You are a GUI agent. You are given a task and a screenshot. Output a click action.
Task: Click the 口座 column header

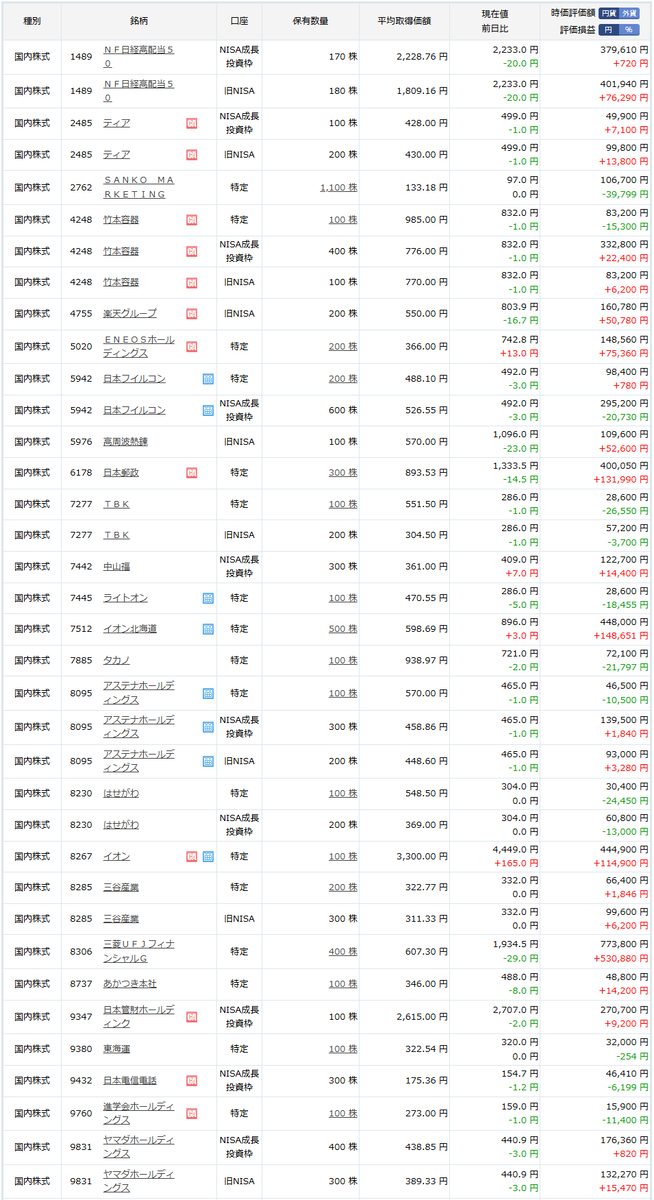point(240,21)
